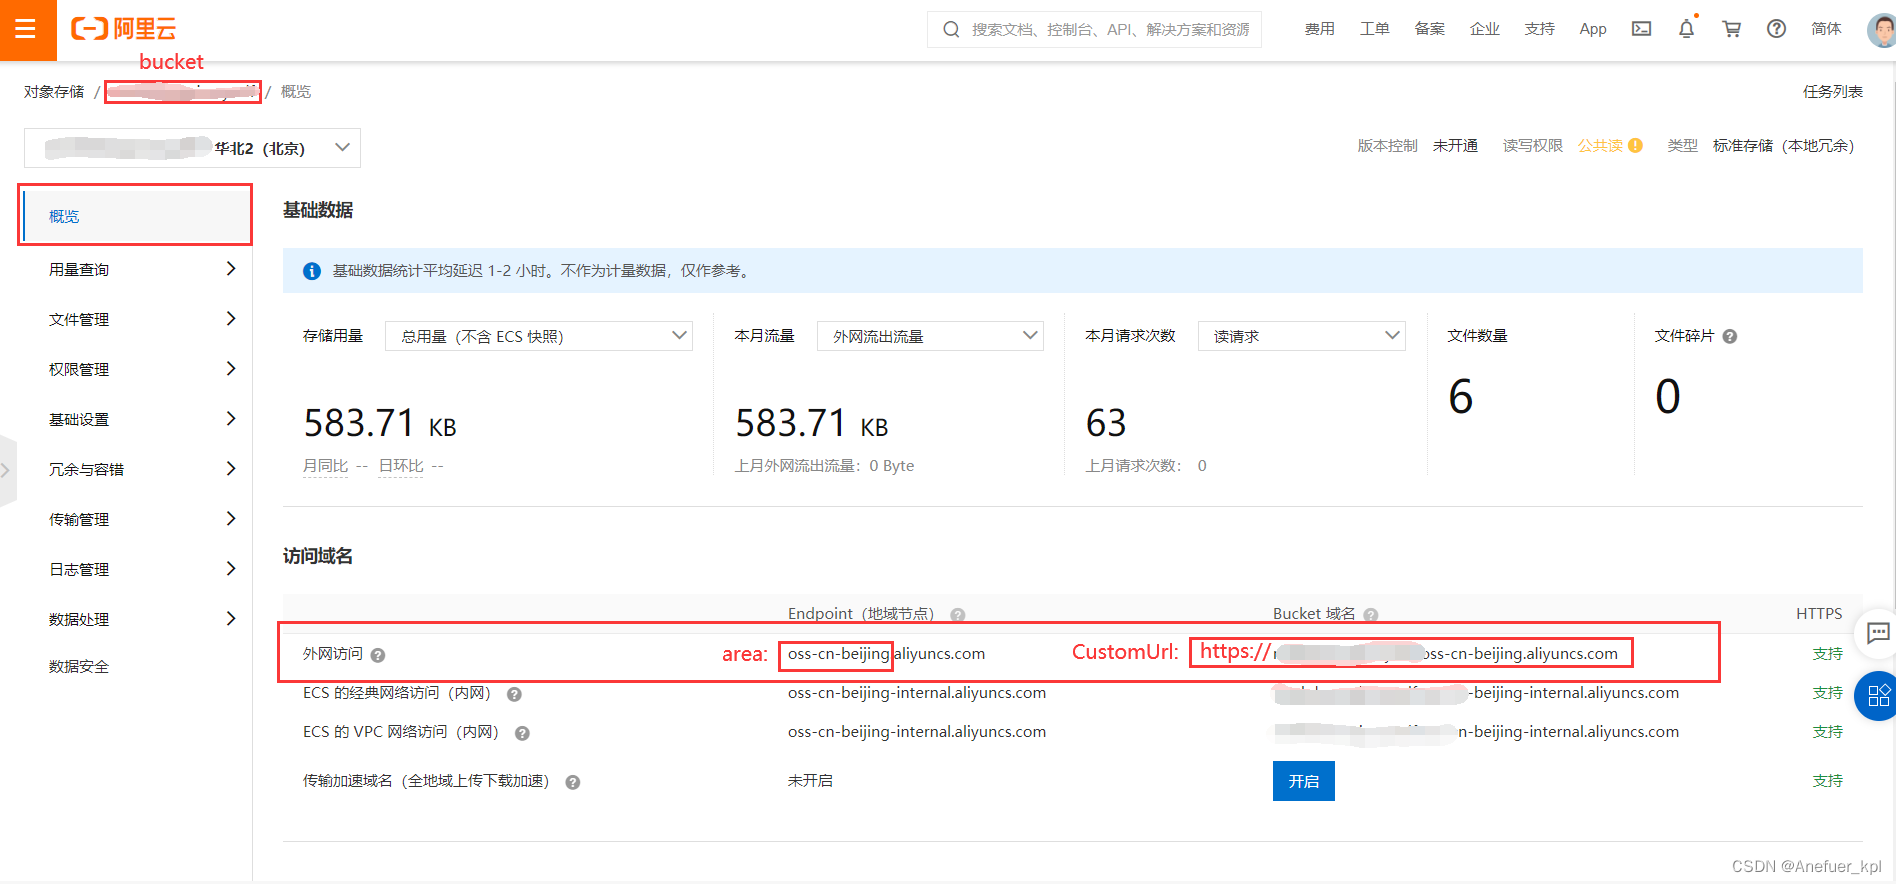Switch language via 简体

(1826, 29)
